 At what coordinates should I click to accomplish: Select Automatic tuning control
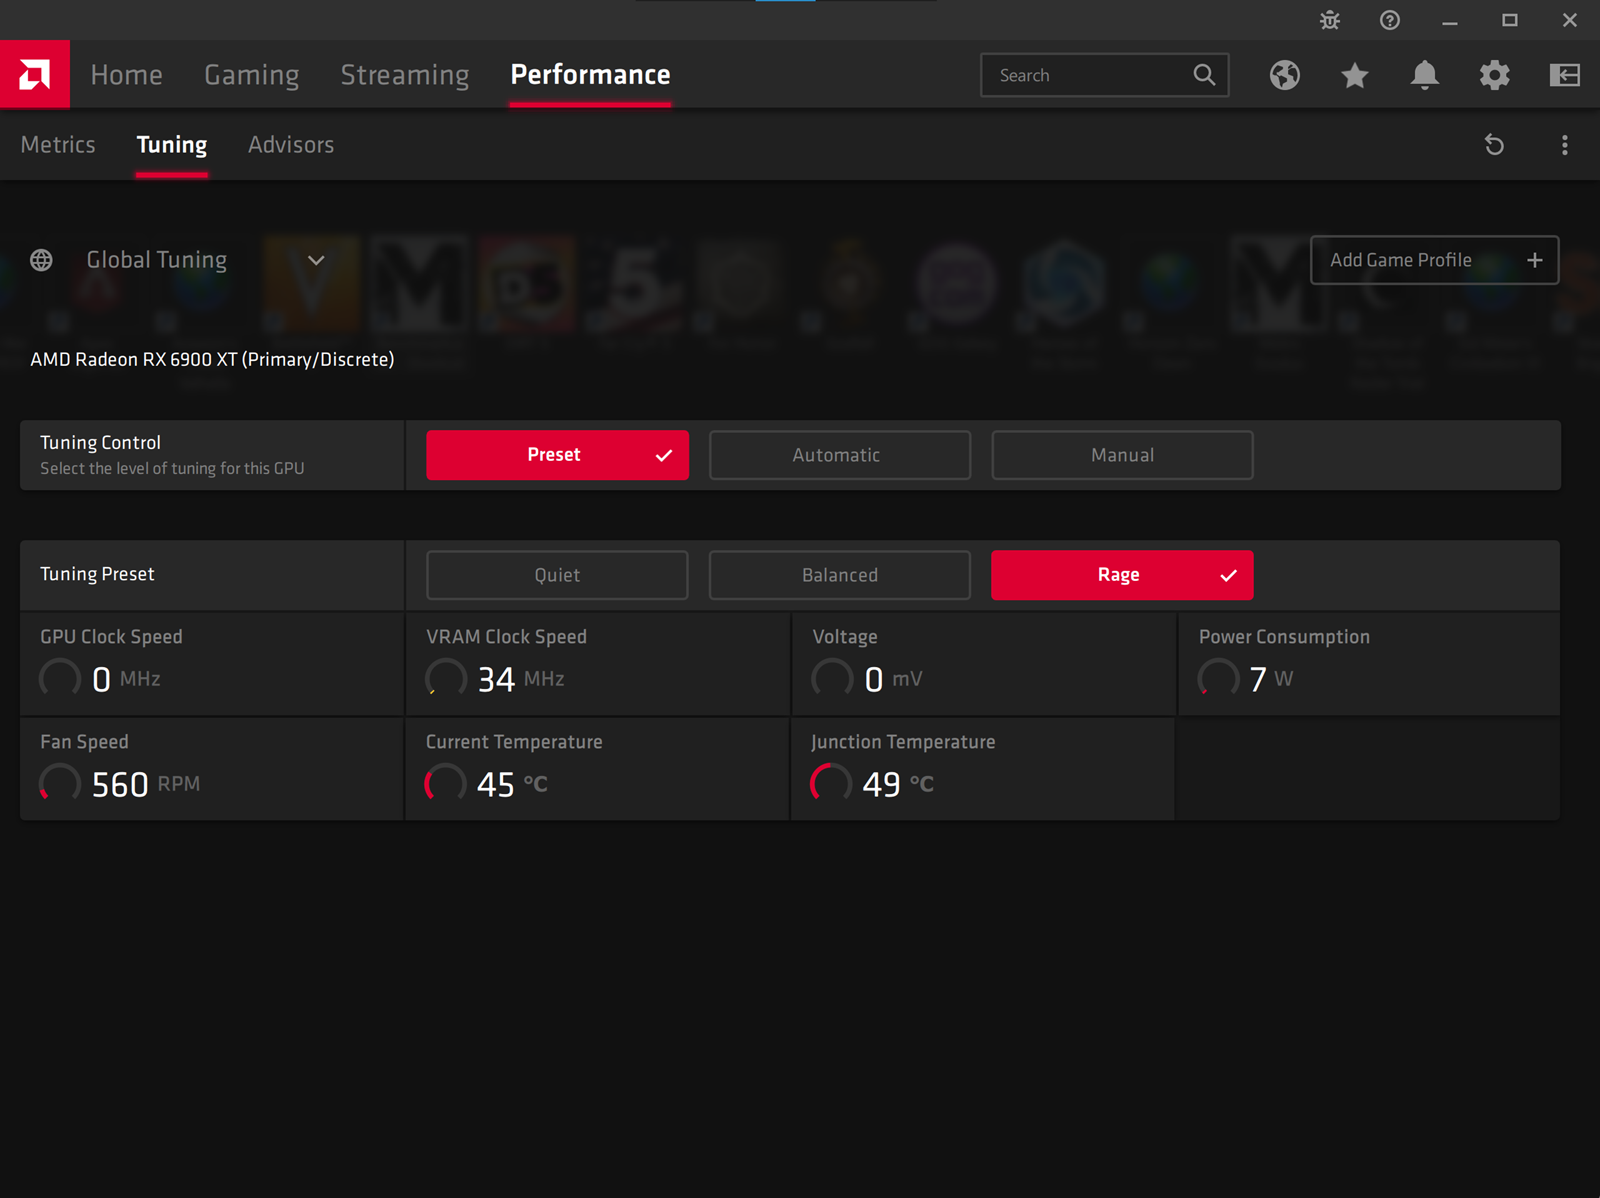(840, 455)
